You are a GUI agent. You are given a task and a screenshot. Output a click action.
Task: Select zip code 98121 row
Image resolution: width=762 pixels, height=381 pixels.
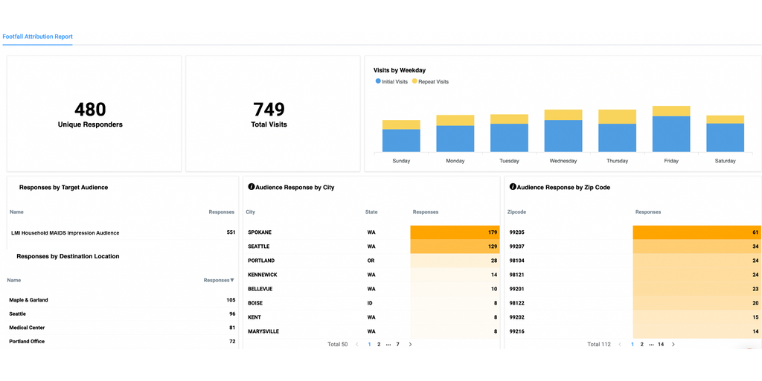pos(633,275)
